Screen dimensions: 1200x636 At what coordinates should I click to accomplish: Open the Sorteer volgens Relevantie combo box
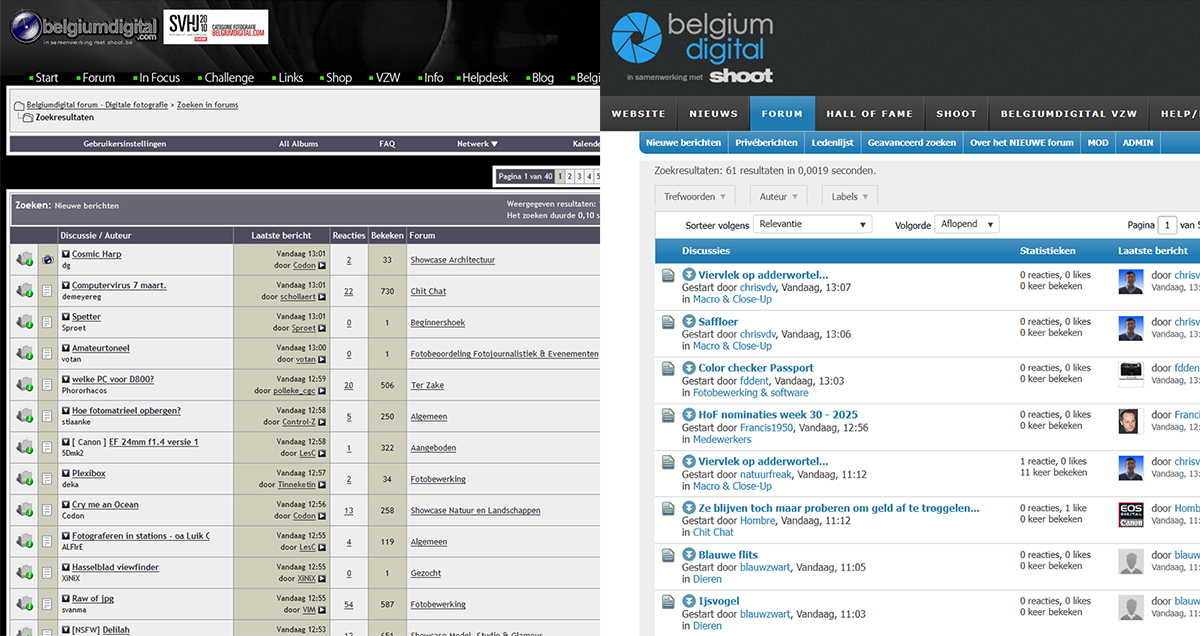tap(812, 225)
